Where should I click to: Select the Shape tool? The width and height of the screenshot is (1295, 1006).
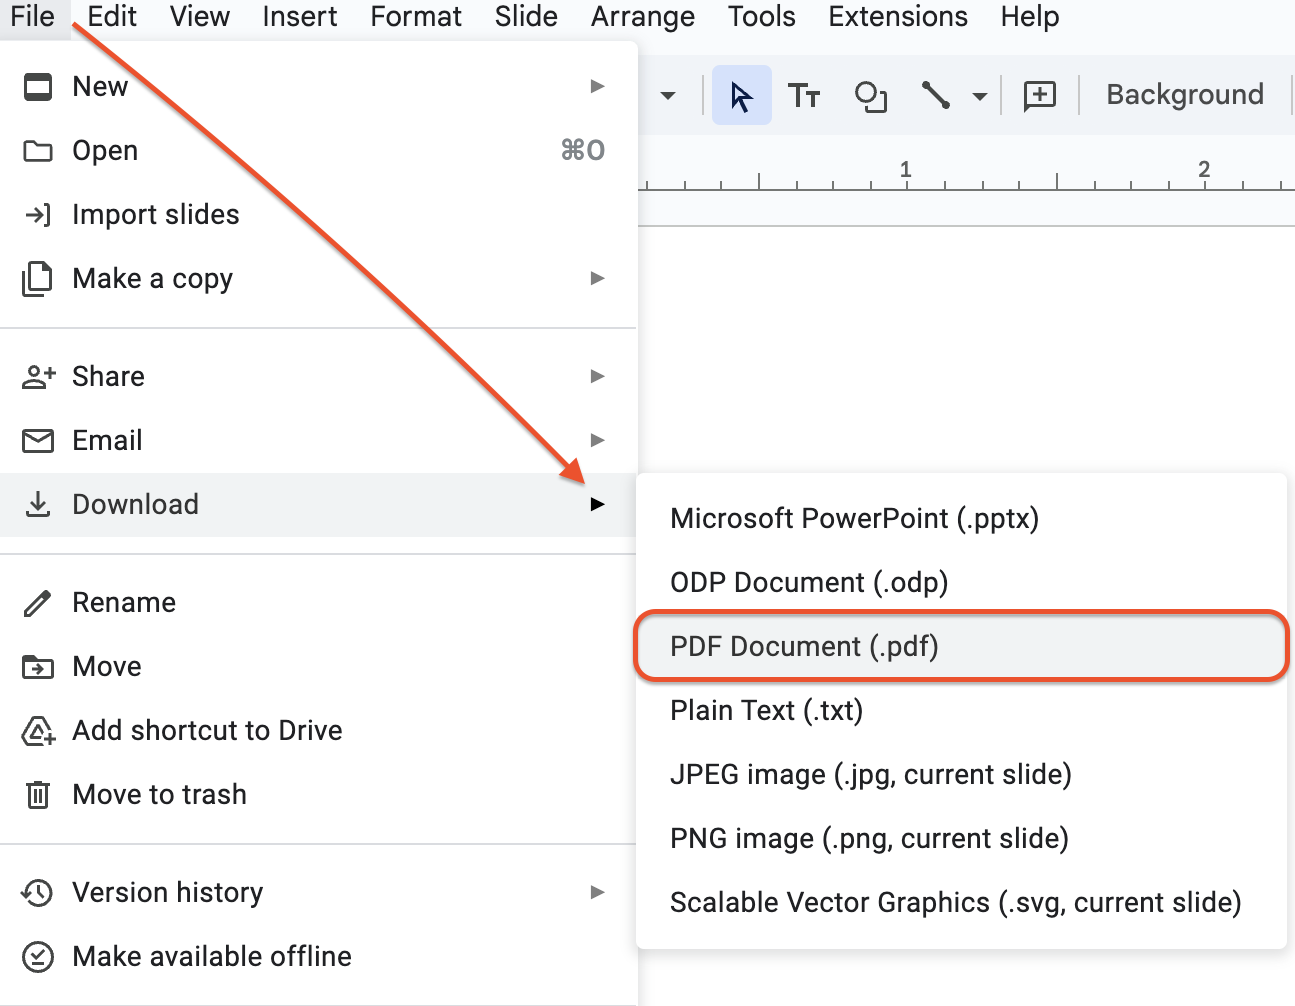pos(870,96)
